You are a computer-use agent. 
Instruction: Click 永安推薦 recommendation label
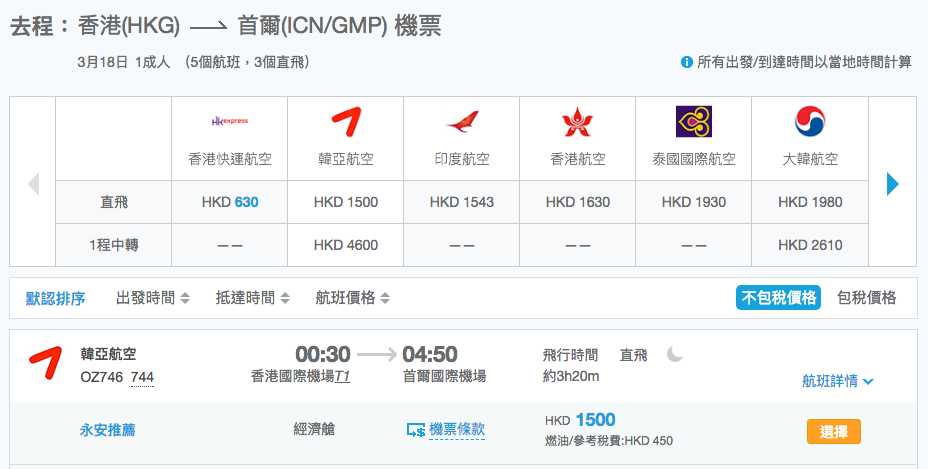point(107,430)
